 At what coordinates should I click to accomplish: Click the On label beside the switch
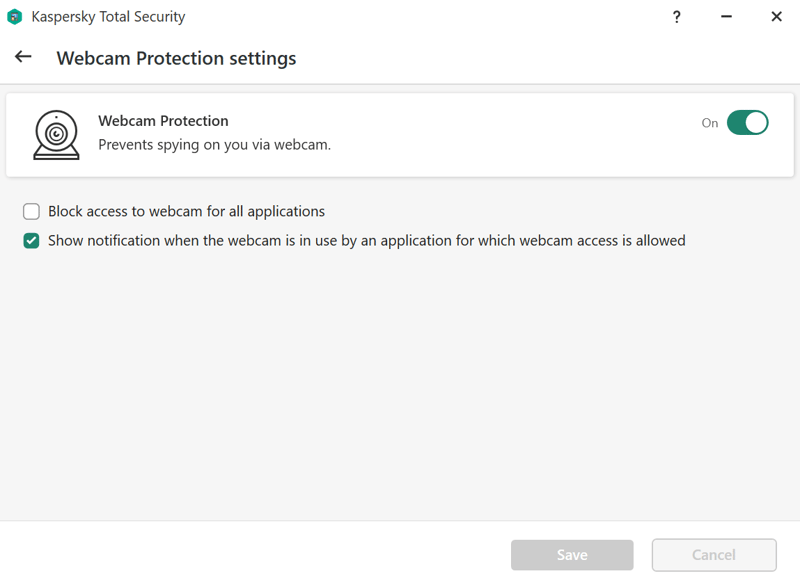pos(710,123)
